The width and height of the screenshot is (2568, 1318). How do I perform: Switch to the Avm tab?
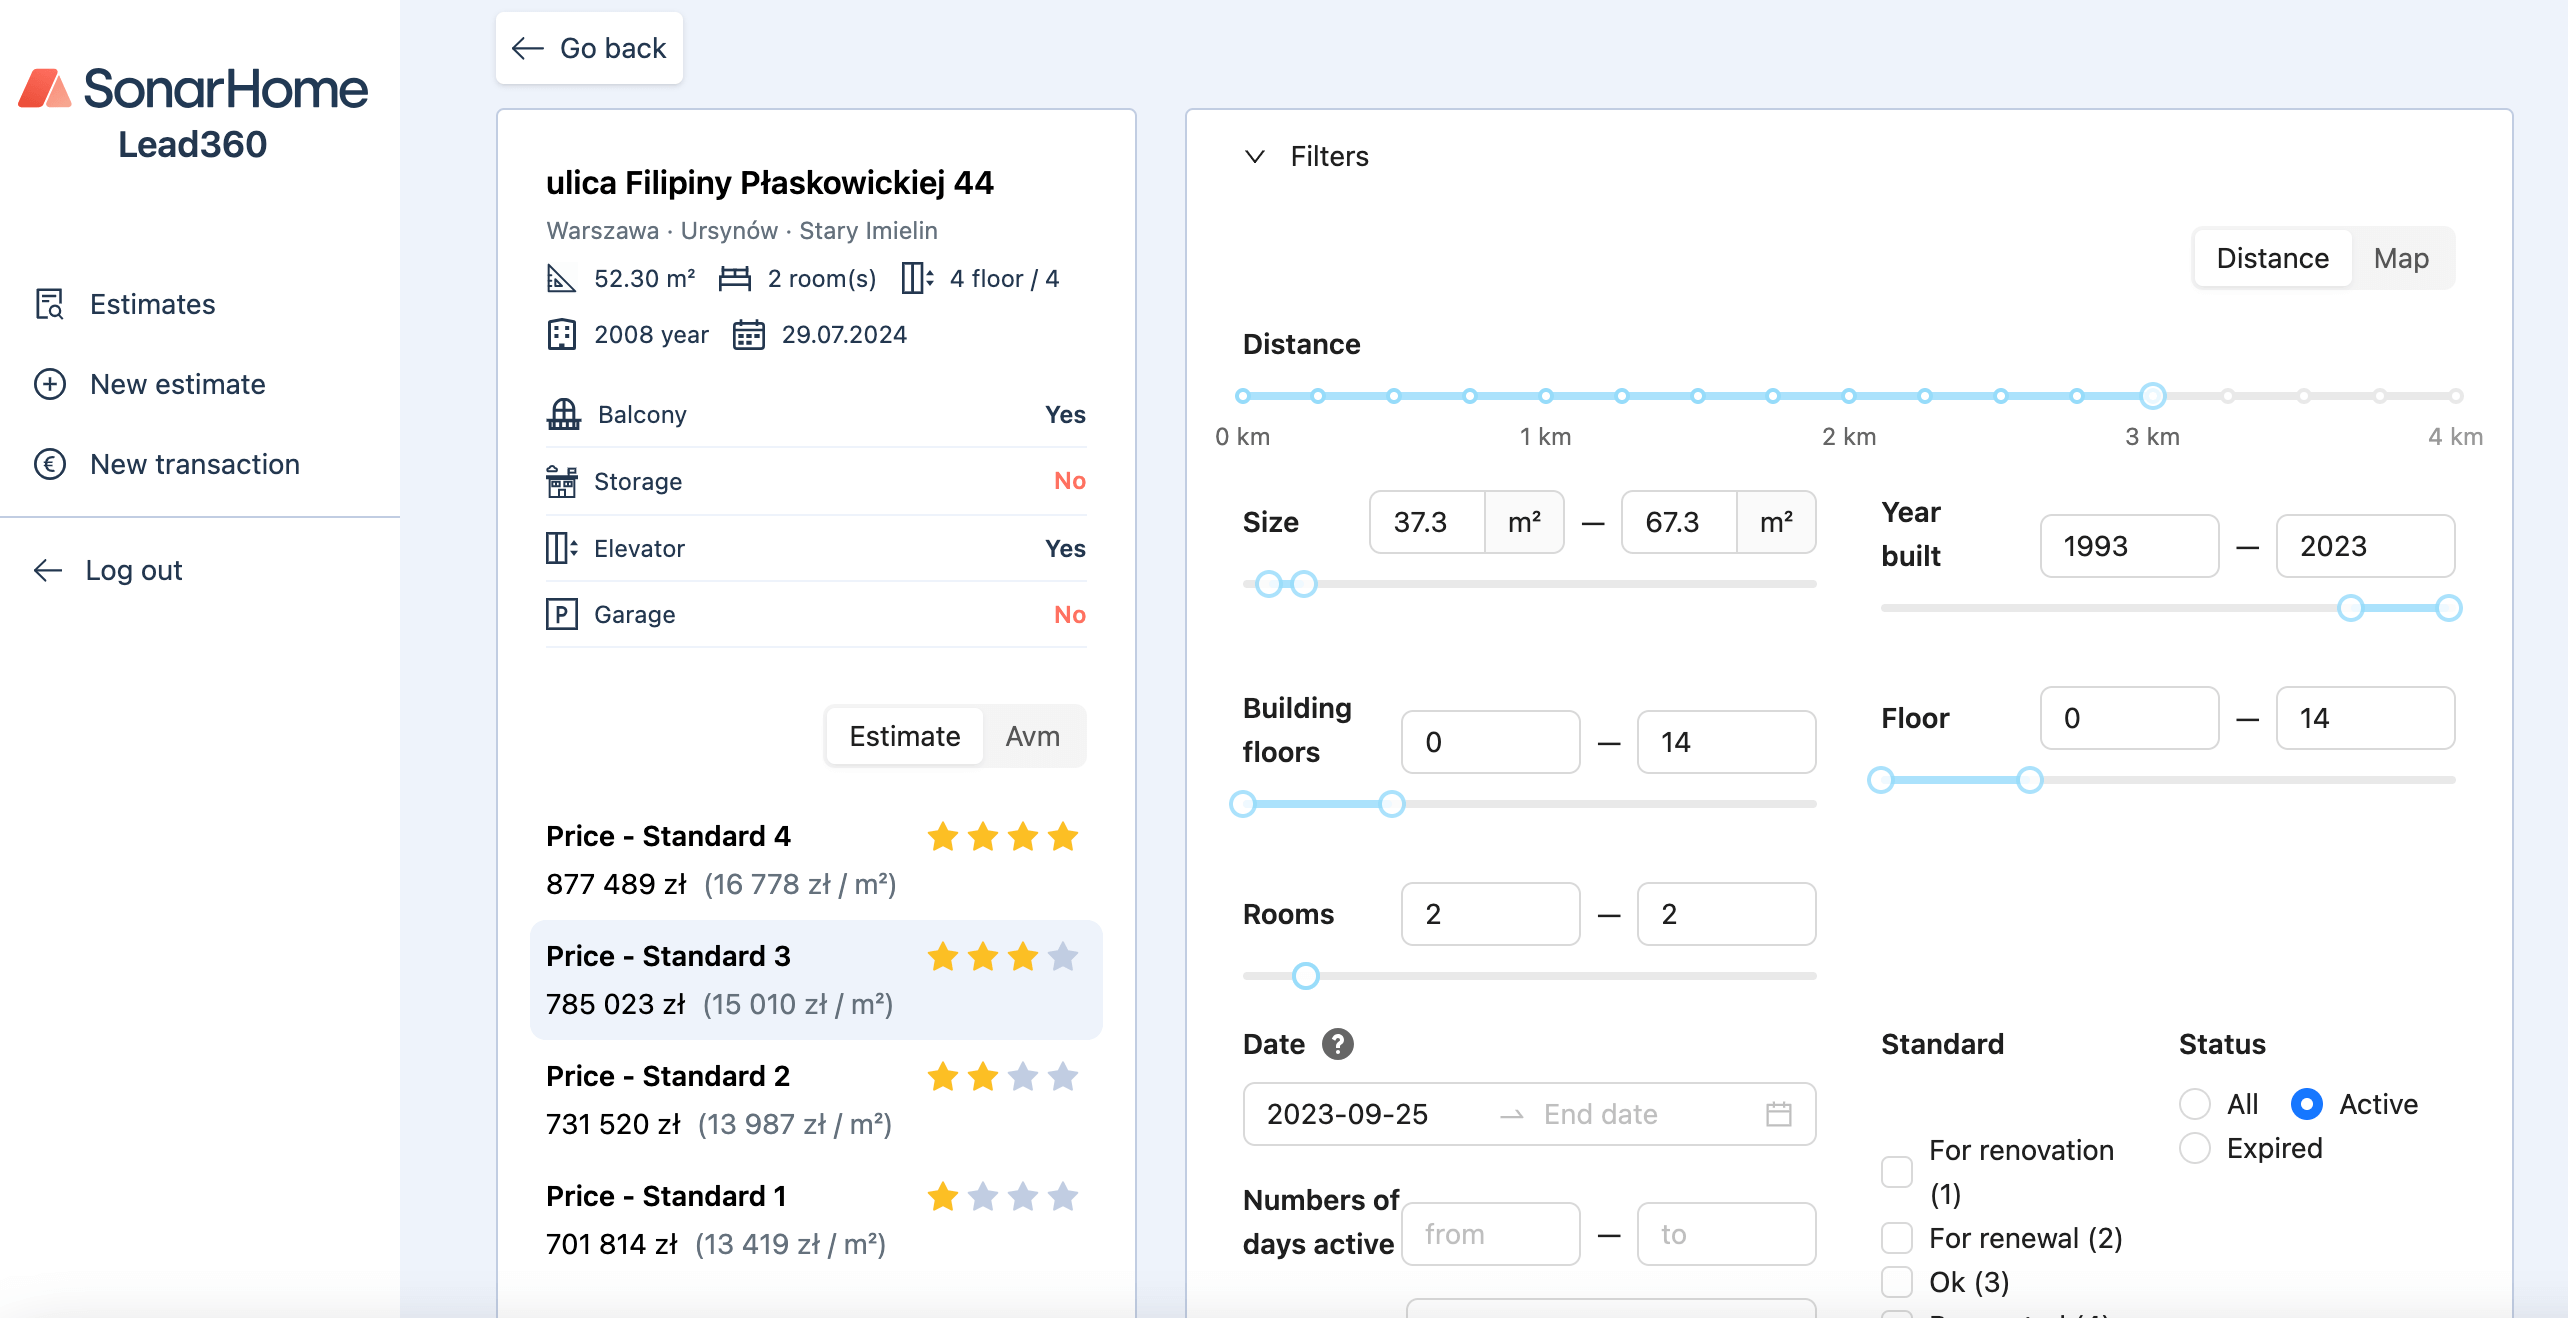pos(1032,736)
